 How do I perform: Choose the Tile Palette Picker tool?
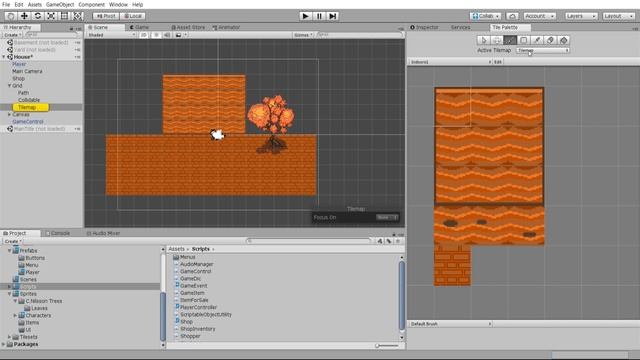[537, 40]
